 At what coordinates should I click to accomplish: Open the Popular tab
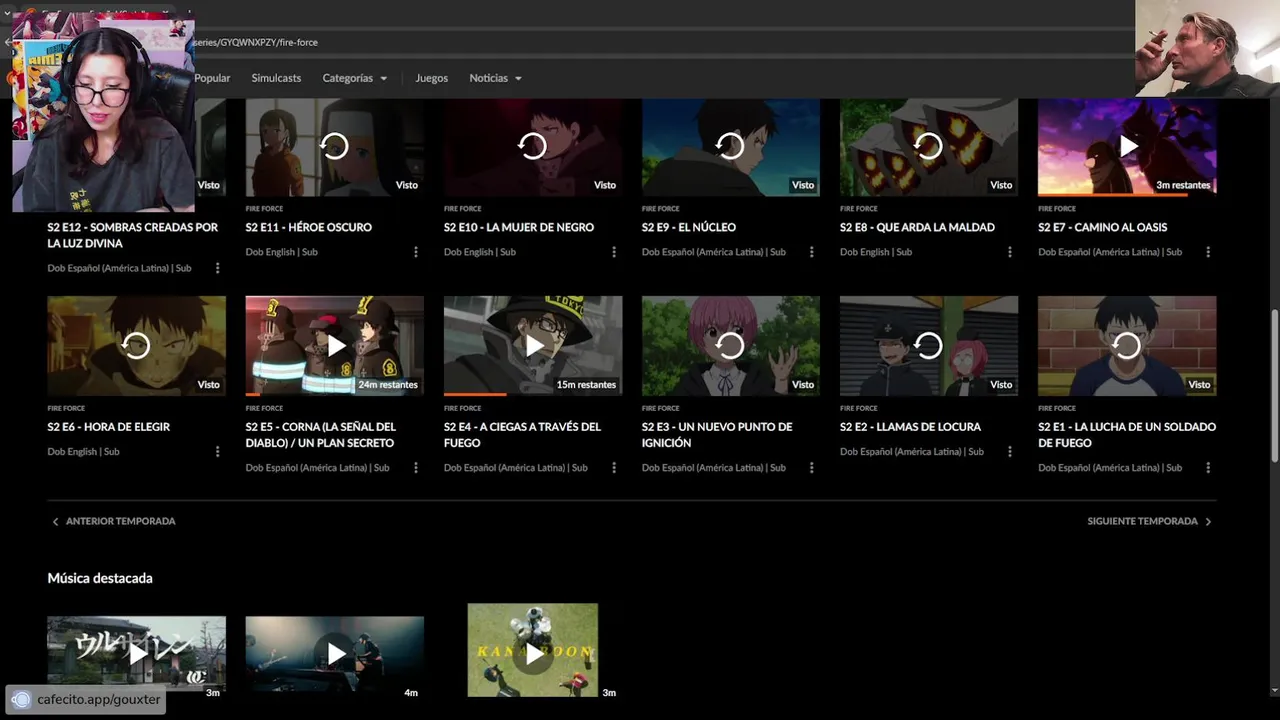pyautogui.click(x=212, y=78)
